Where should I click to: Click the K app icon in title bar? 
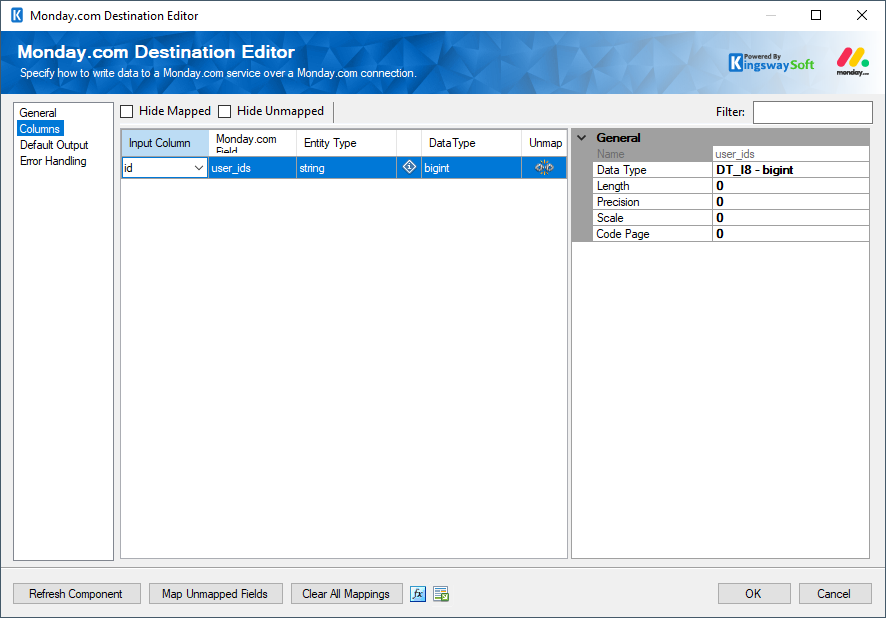point(17,15)
